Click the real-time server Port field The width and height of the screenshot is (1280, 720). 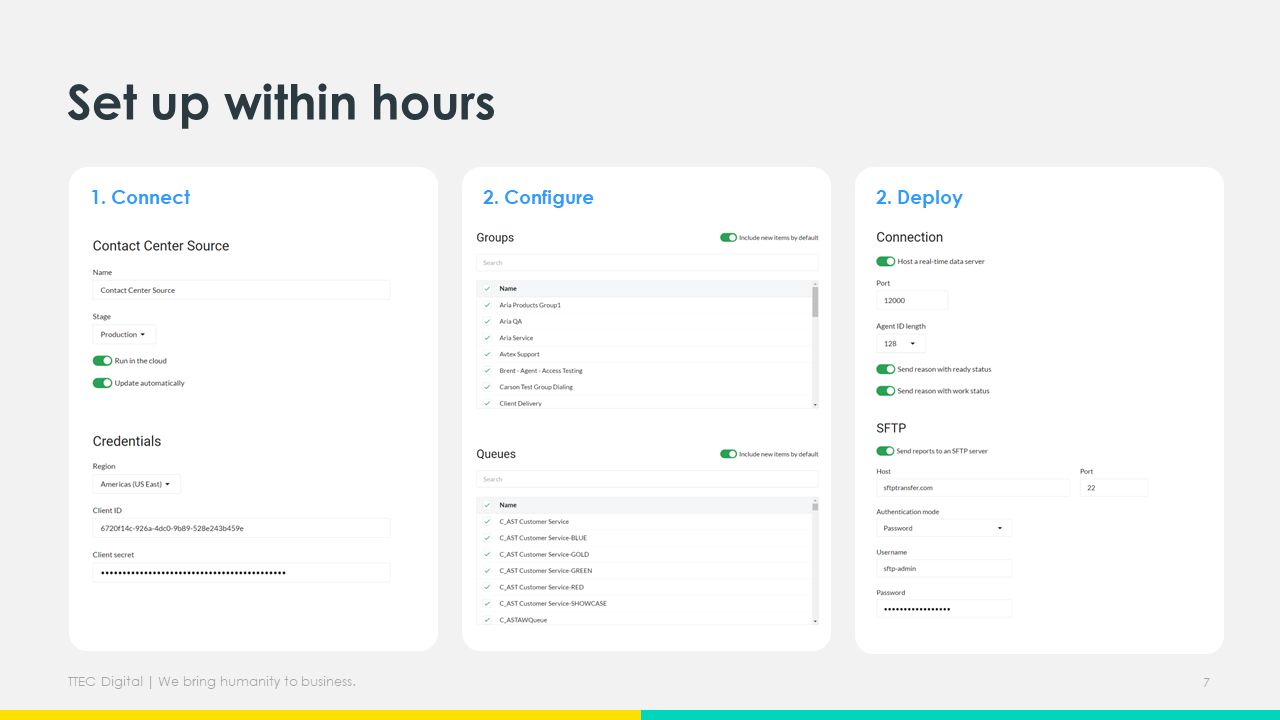[911, 300]
